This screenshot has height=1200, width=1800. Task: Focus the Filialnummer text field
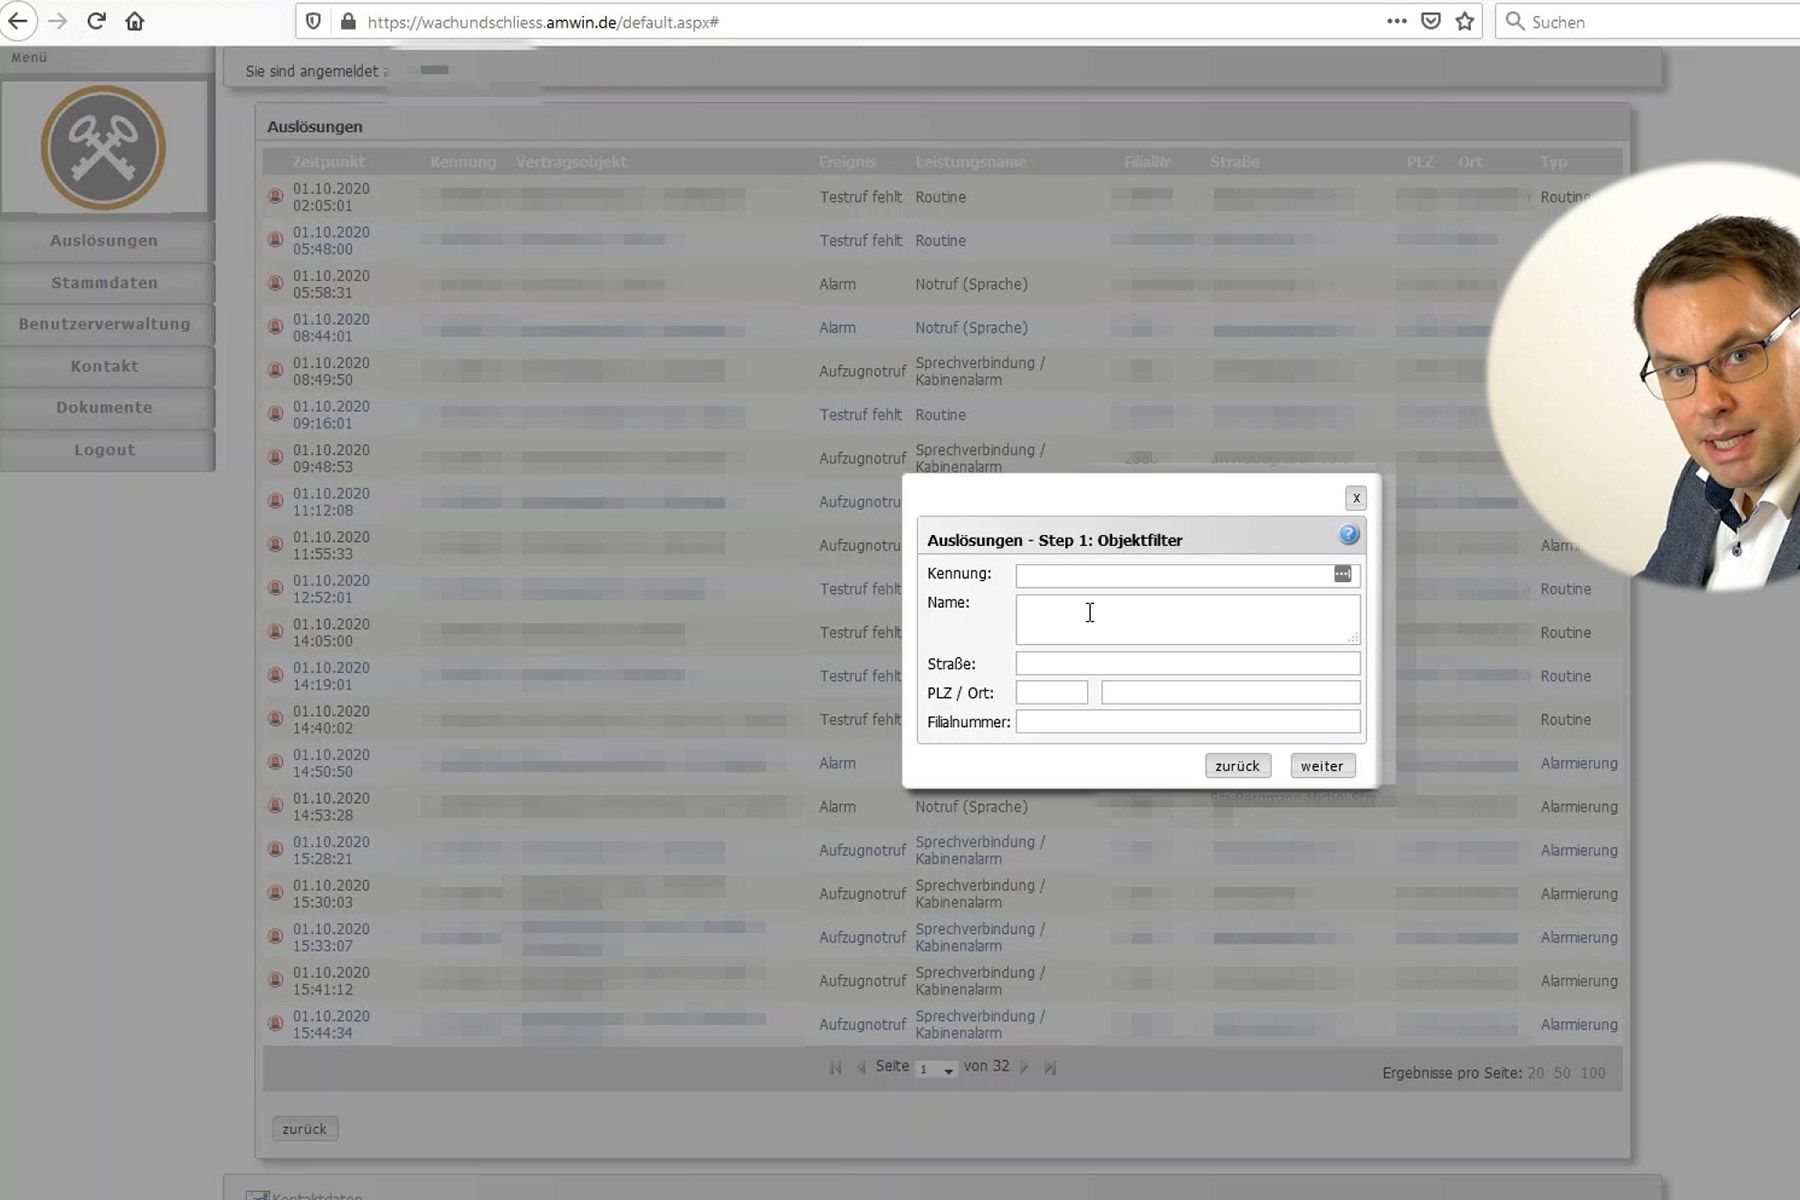(x=1187, y=722)
